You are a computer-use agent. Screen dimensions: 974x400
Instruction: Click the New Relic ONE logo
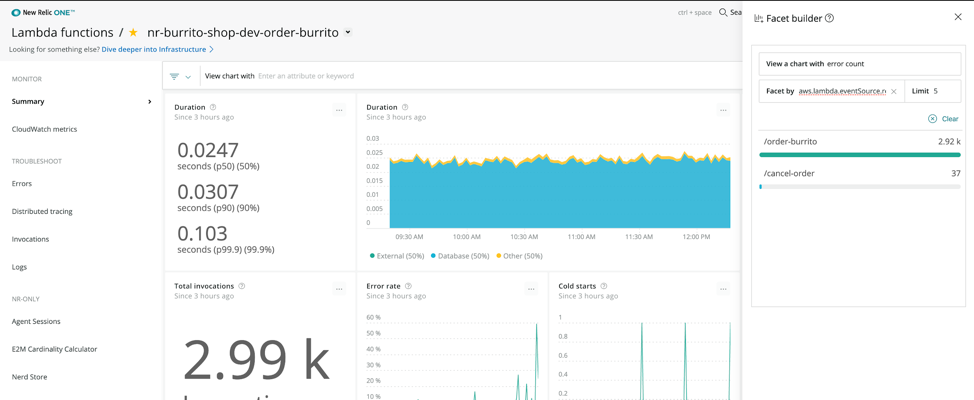43,12
